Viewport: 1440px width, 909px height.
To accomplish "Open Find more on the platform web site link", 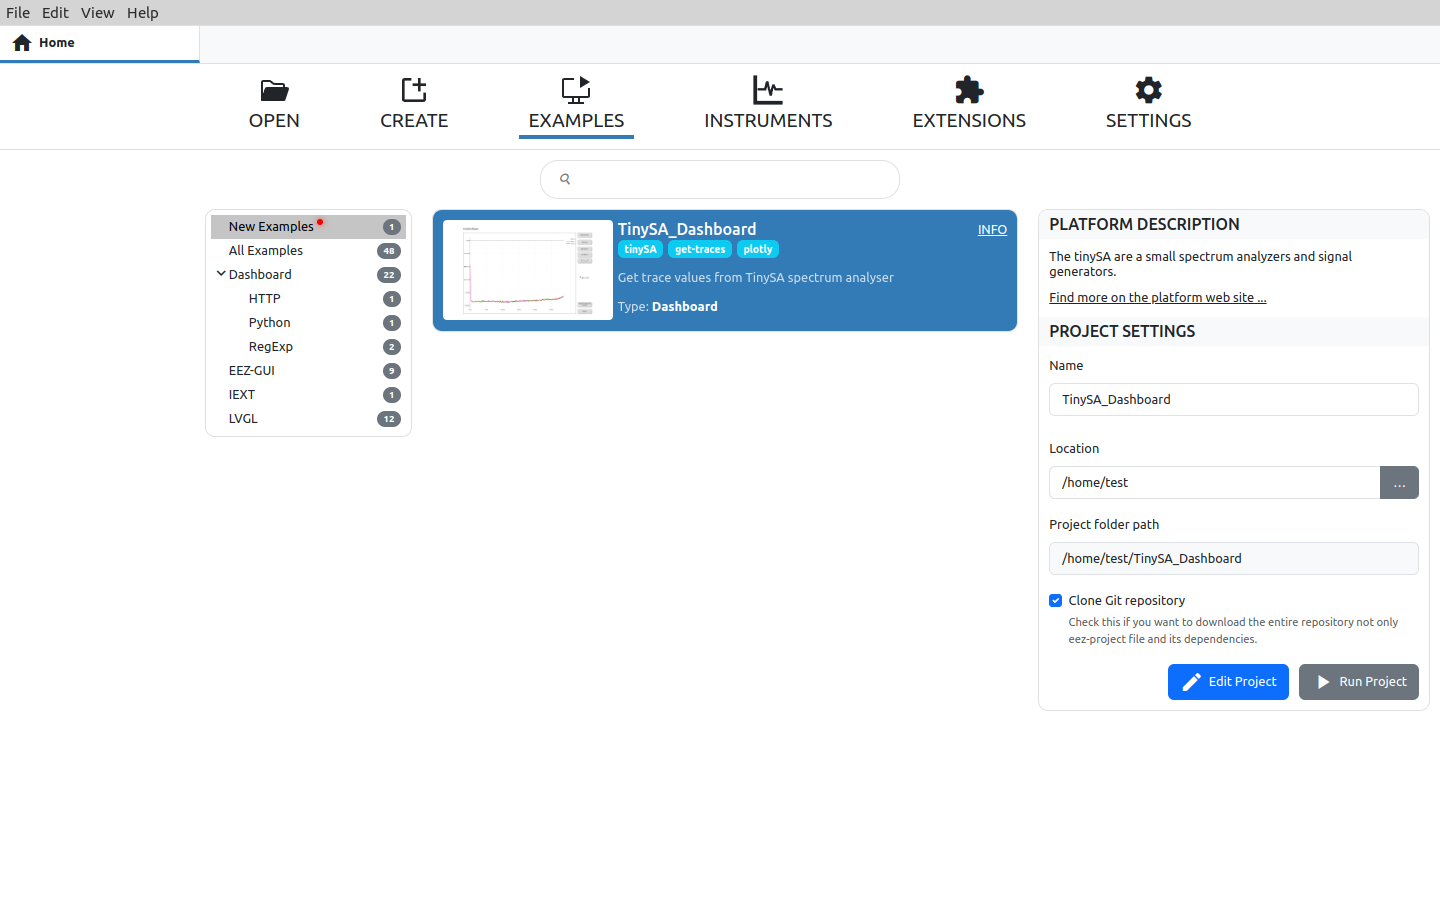I will (x=1157, y=298).
